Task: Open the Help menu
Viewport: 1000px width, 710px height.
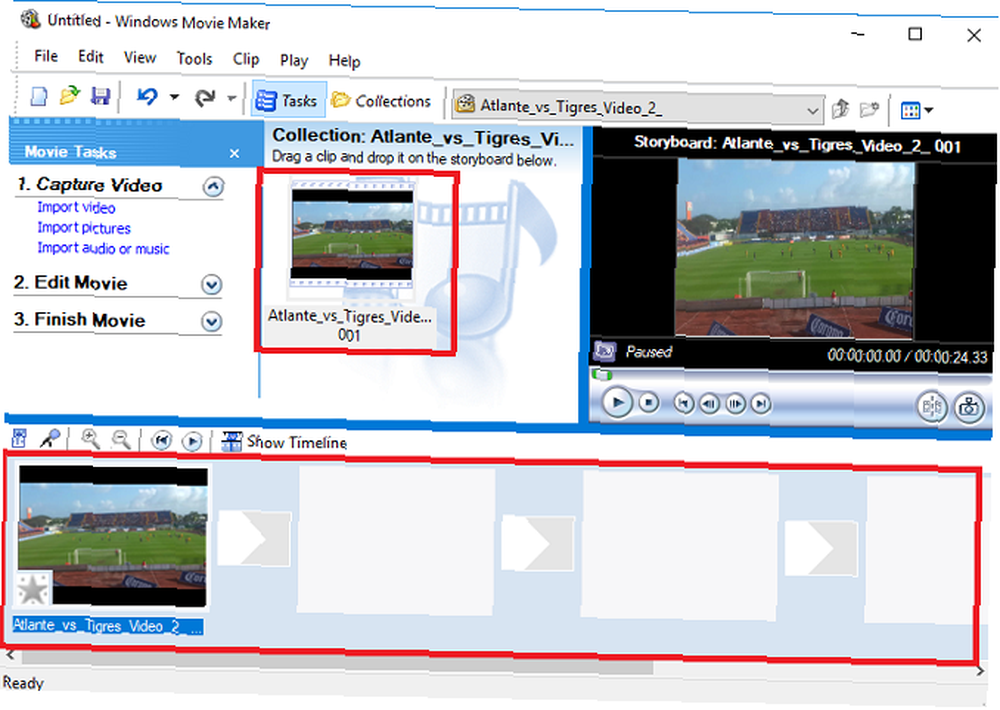Action: [x=344, y=61]
